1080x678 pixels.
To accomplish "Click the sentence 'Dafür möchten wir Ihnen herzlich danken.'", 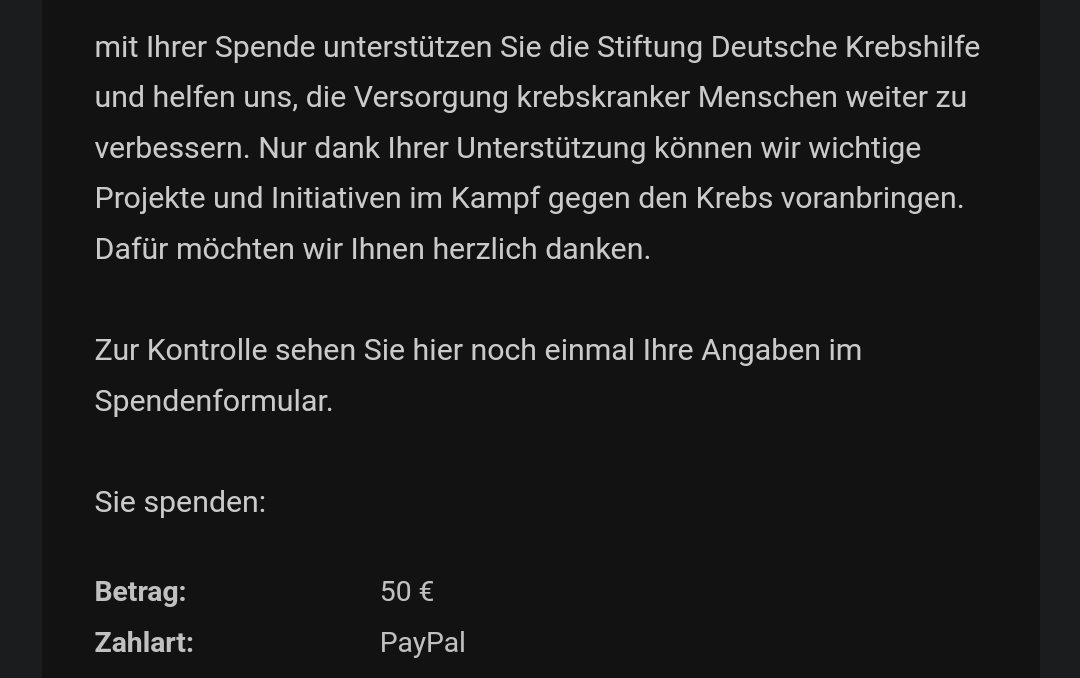I will coord(373,249).
